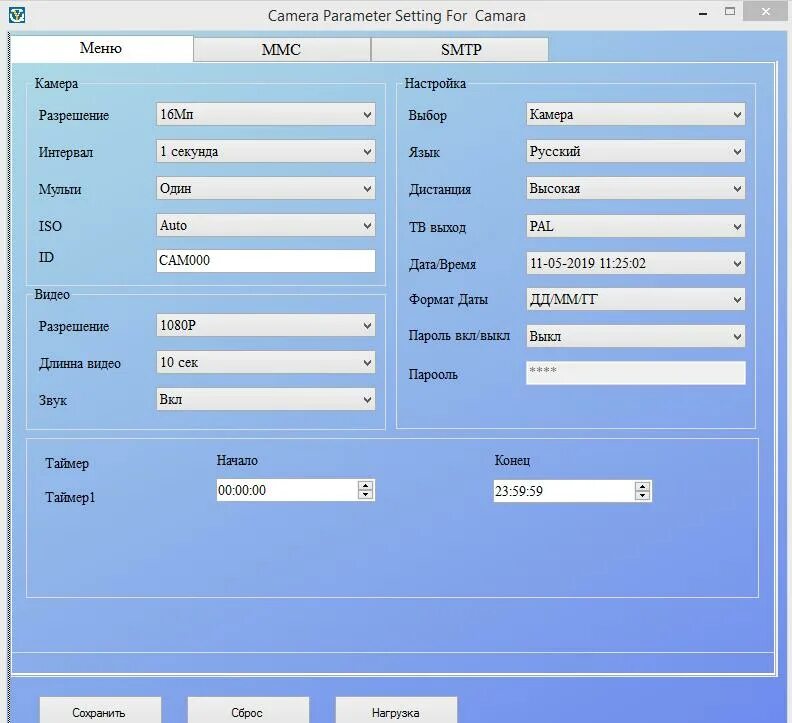Minimize the Camera Parameter Setting window
792x723 pixels.
pos(703,13)
